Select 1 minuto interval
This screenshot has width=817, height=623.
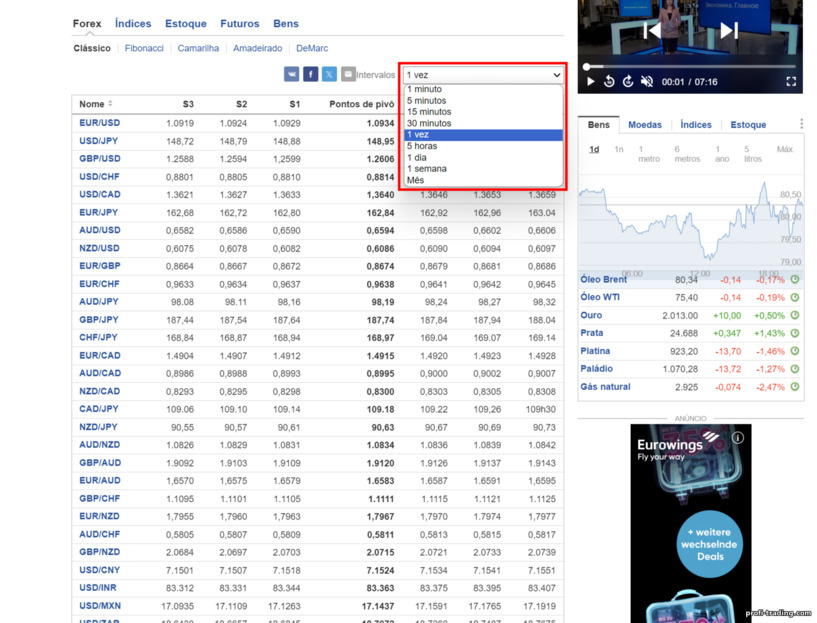coord(484,89)
